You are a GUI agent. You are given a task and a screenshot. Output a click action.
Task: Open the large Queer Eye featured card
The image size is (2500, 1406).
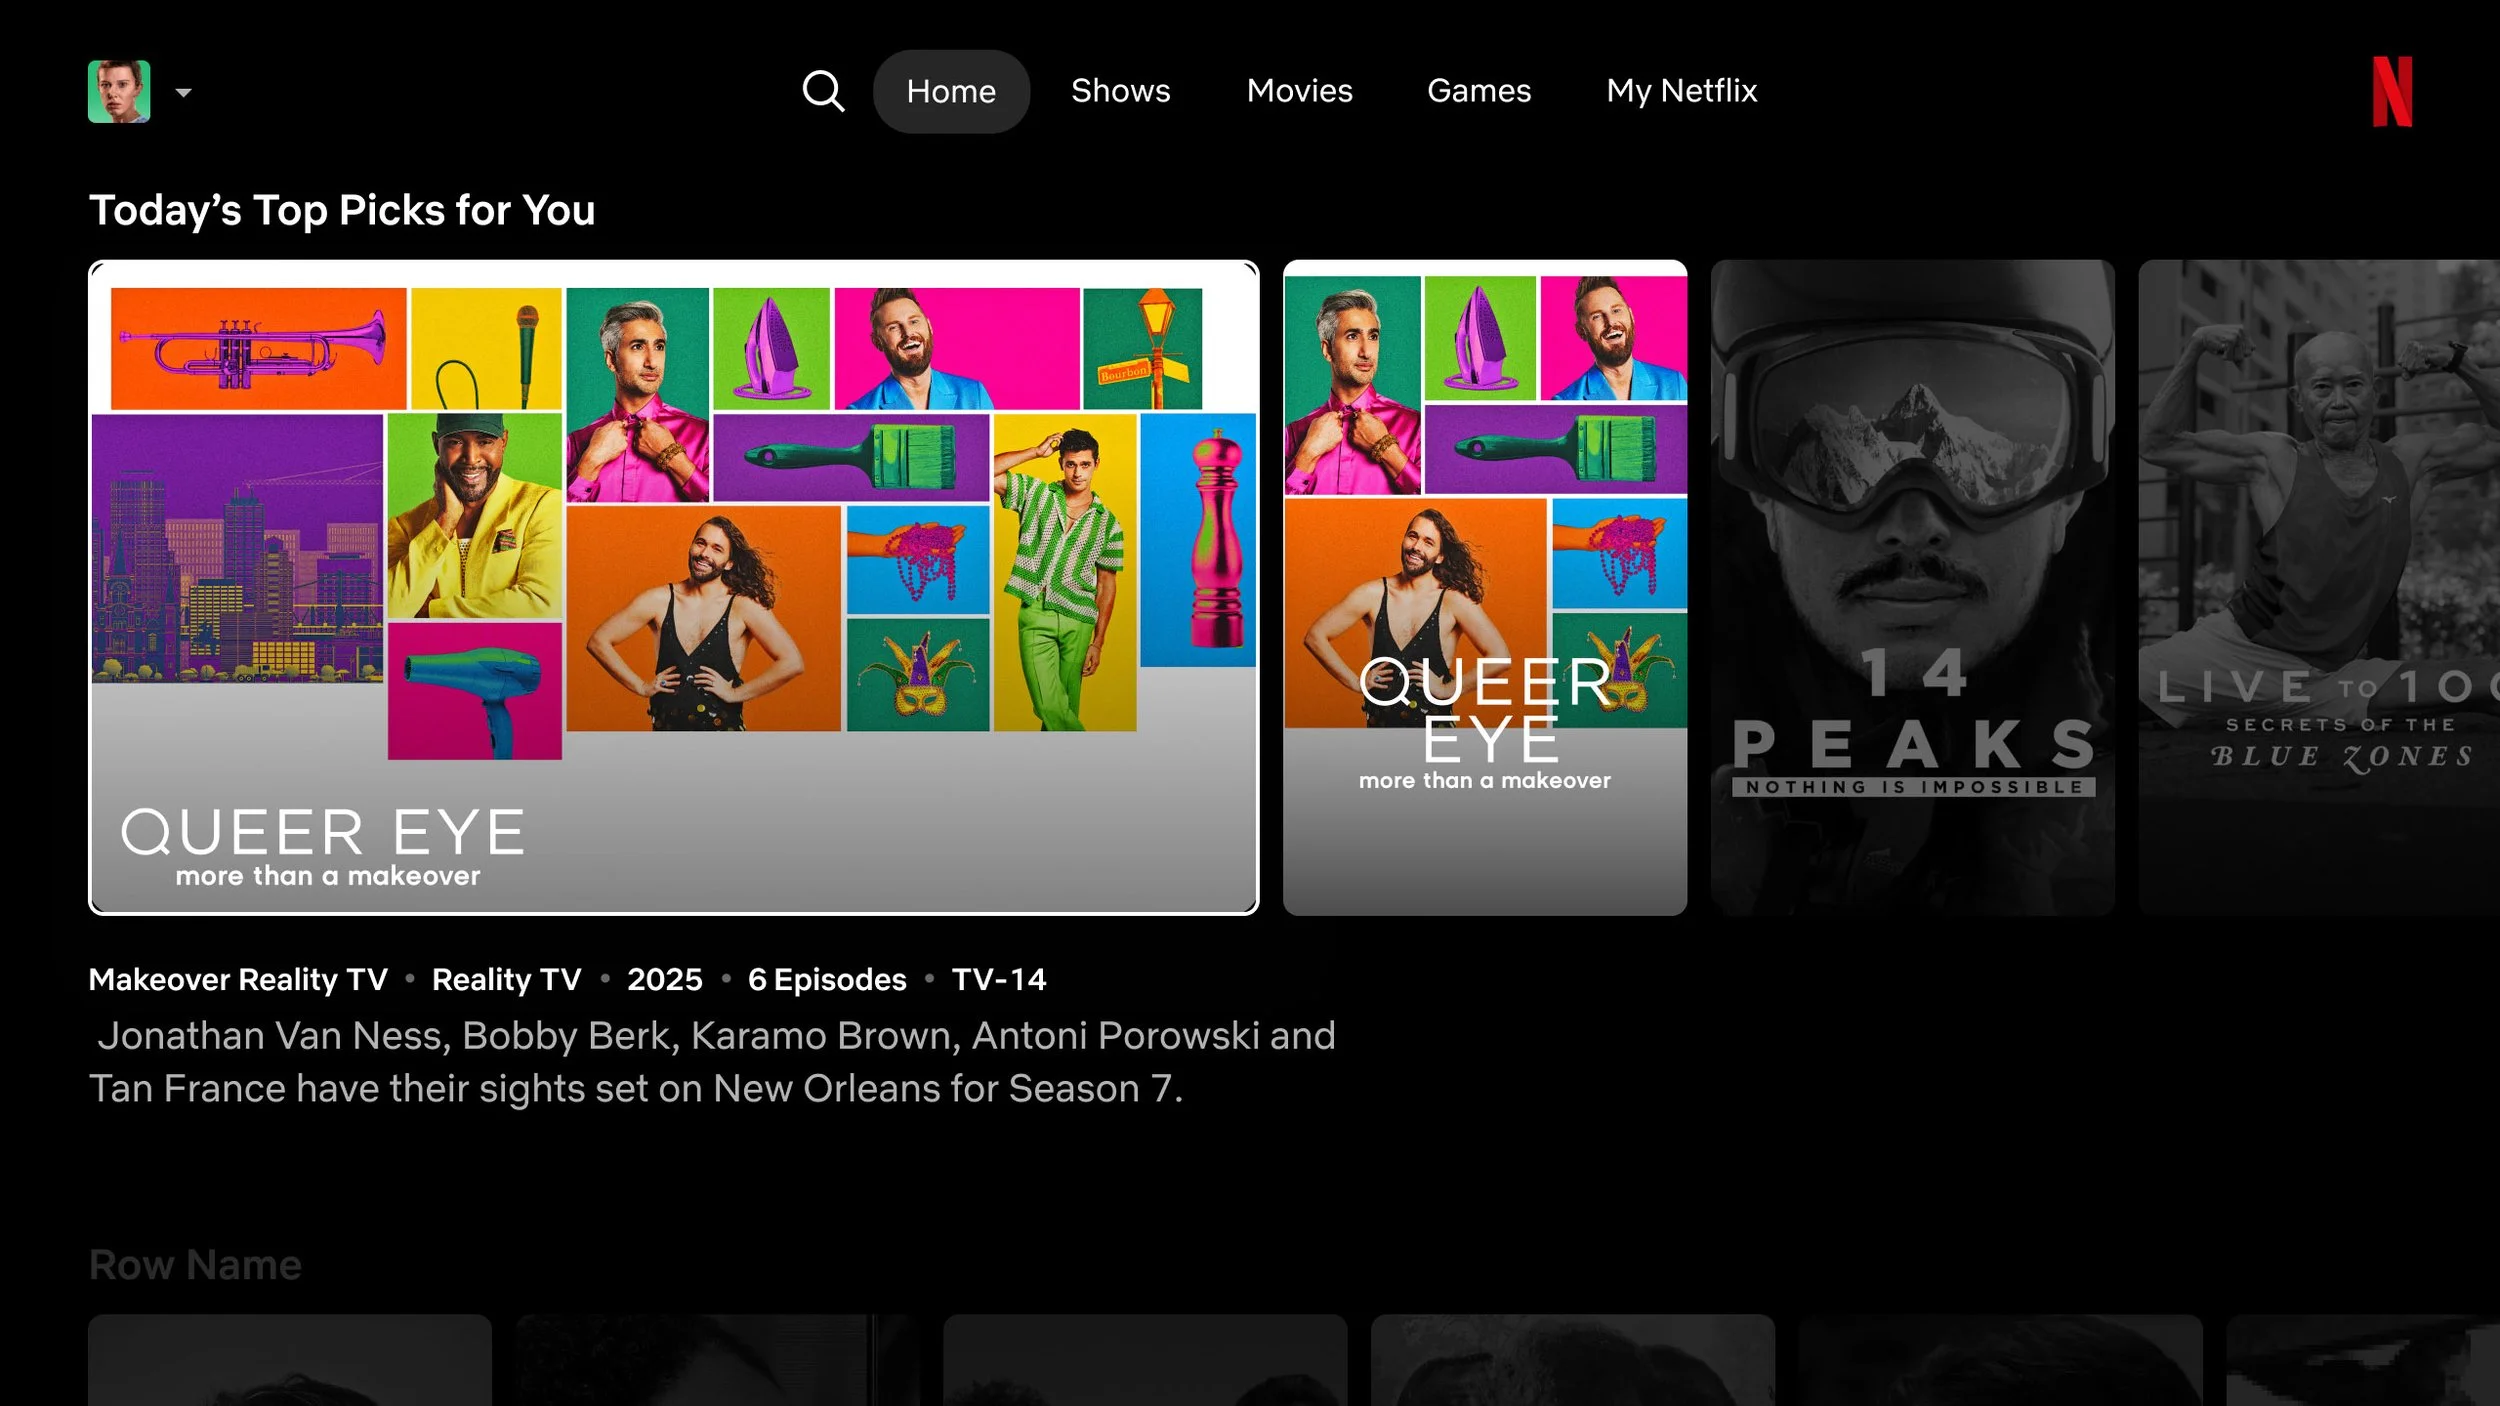coord(673,560)
